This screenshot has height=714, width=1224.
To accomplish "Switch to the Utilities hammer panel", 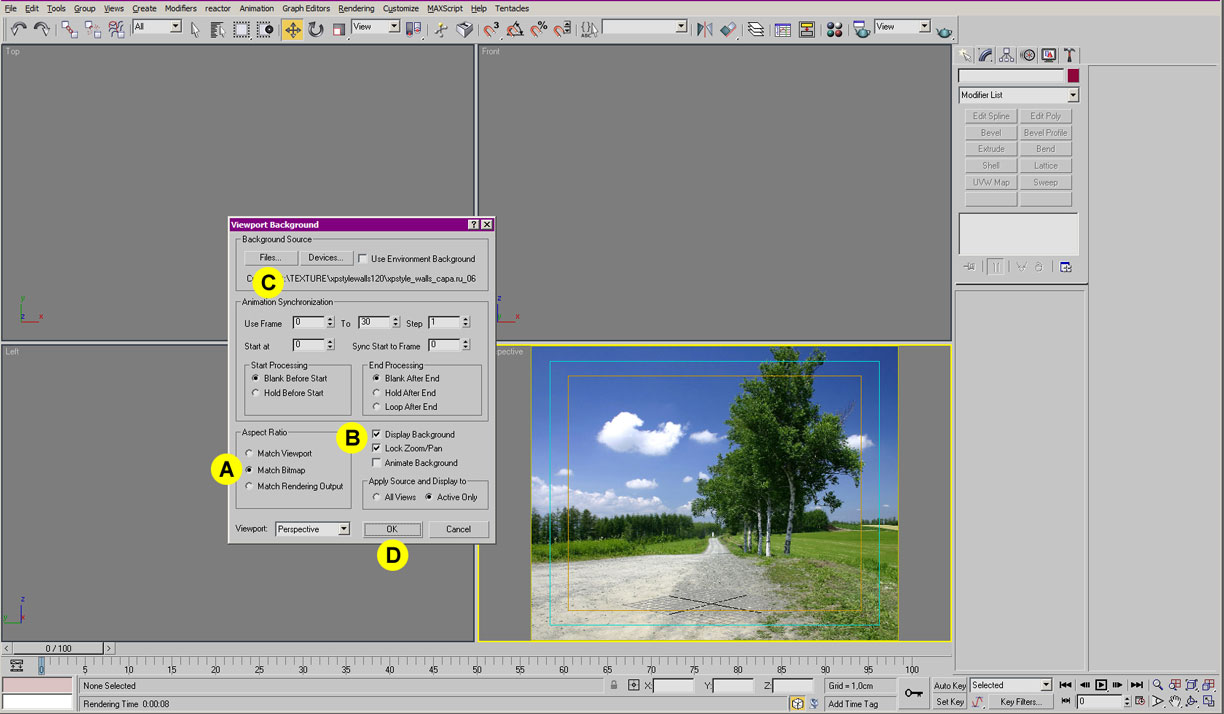I will 1069,55.
